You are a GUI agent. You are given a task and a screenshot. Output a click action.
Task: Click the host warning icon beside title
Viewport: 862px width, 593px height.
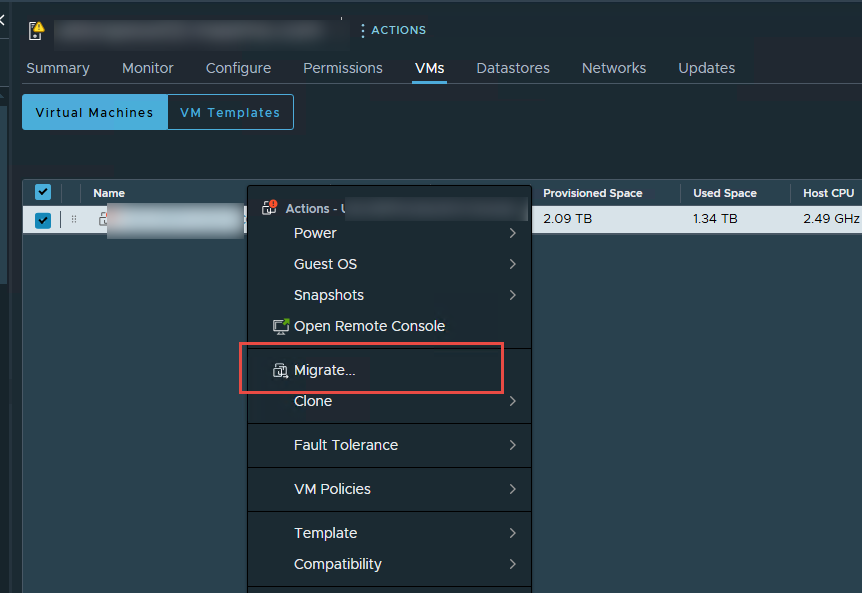pyautogui.click(x=36, y=30)
